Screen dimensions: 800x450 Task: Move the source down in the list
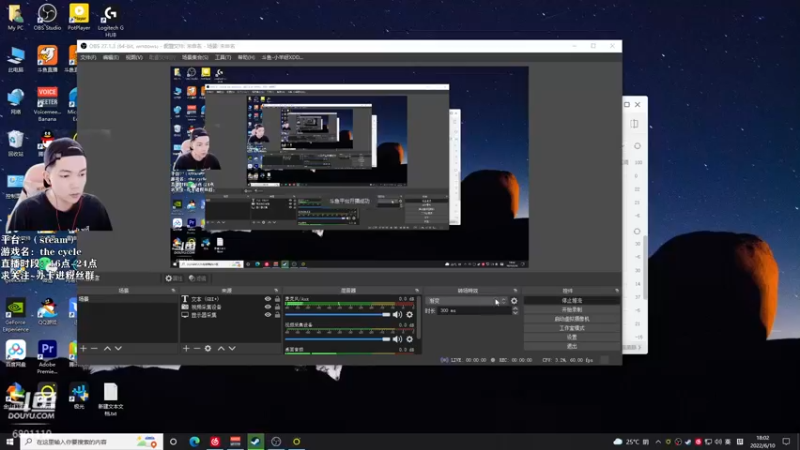coord(232,348)
